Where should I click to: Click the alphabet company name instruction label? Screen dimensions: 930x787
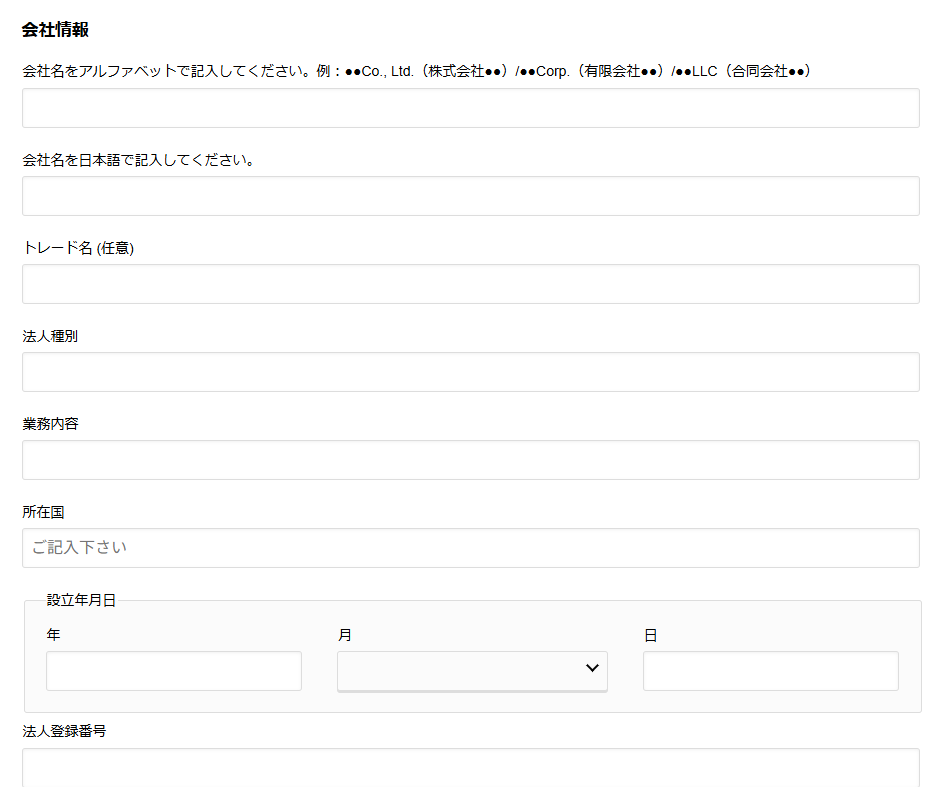(416, 72)
